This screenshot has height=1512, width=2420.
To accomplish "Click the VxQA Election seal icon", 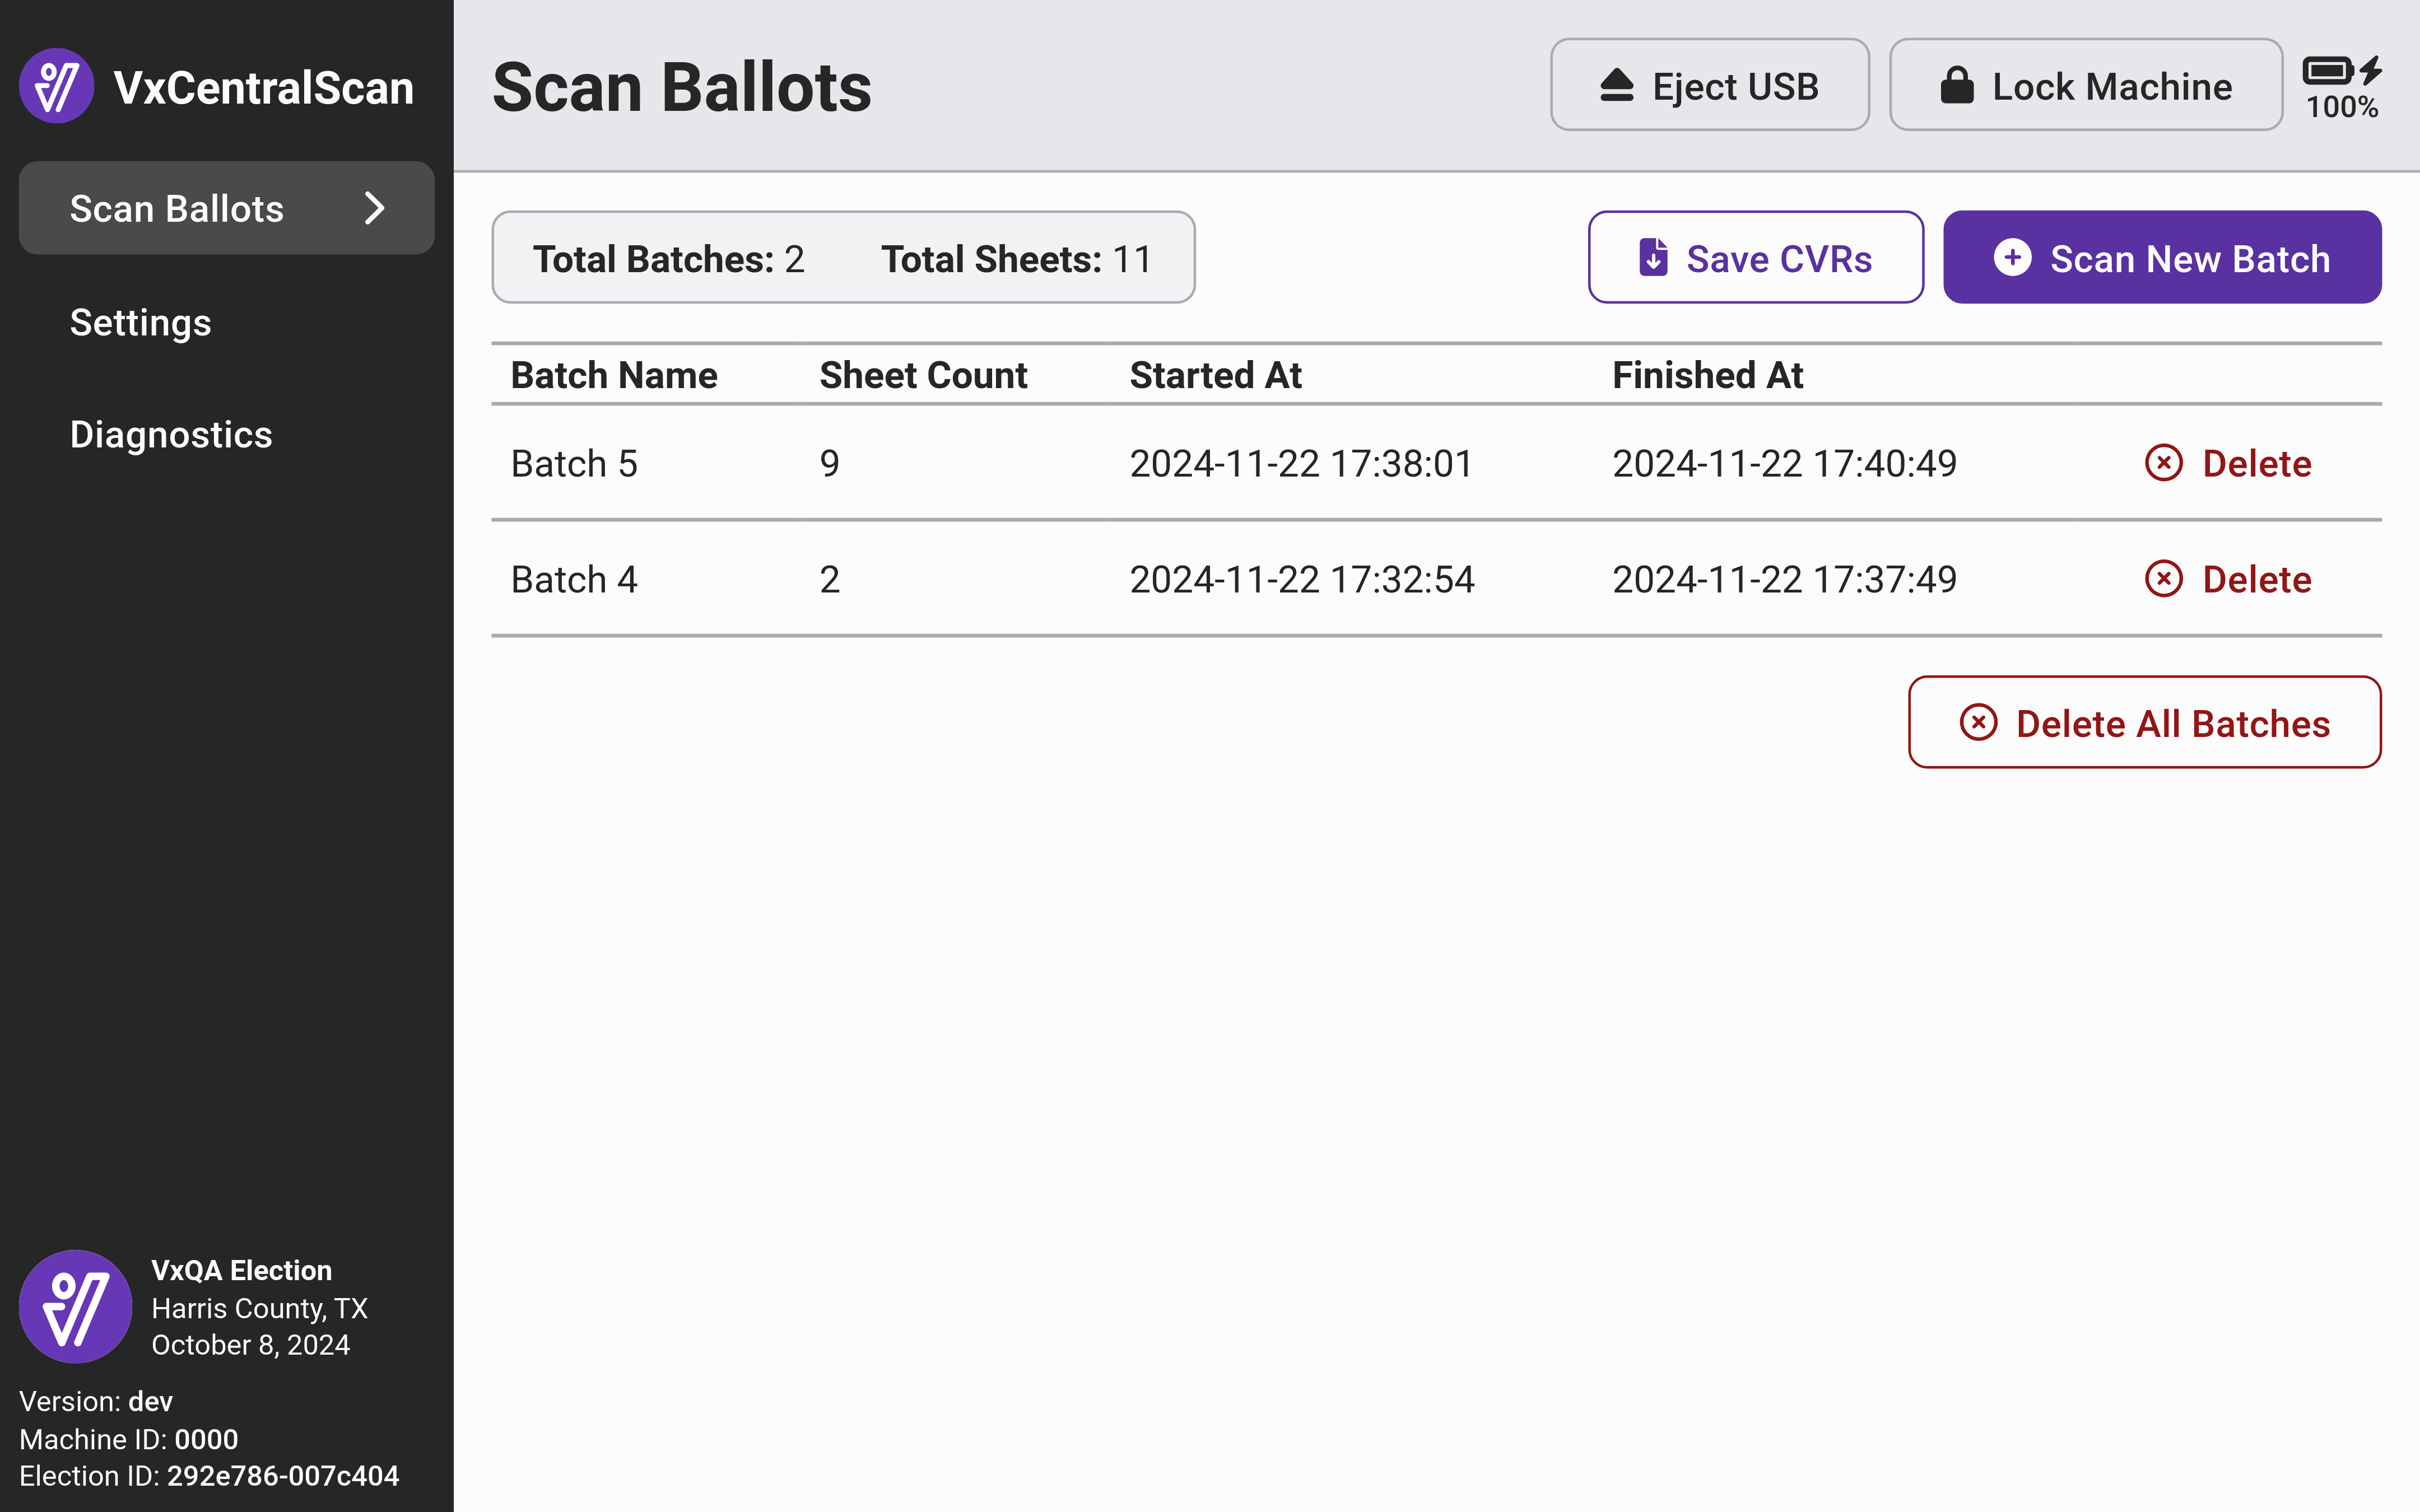I will pos(76,1306).
